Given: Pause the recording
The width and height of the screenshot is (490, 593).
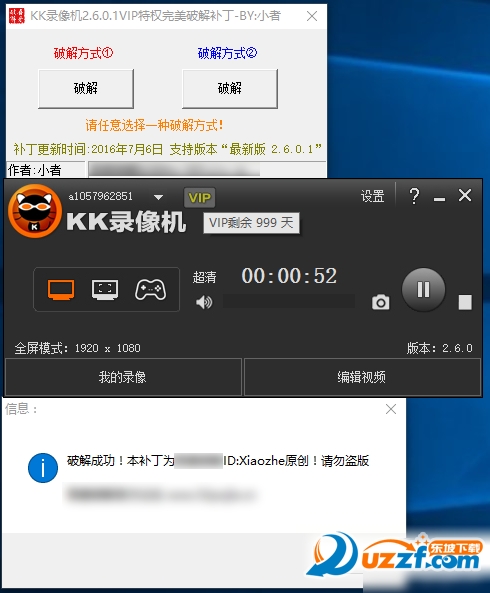Looking at the screenshot, I should (x=423, y=290).
